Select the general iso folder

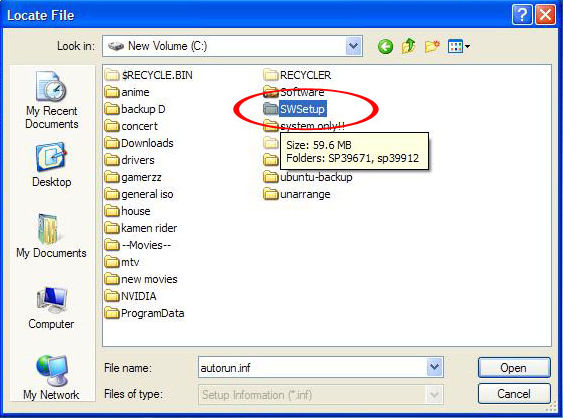[x=139, y=194]
